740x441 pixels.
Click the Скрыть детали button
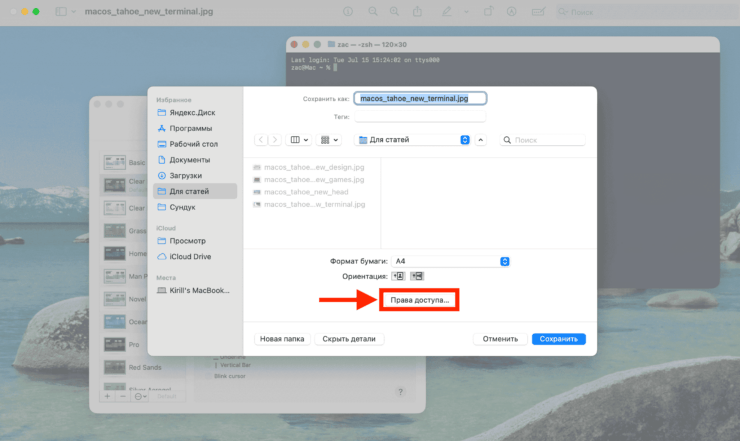[x=350, y=339]
